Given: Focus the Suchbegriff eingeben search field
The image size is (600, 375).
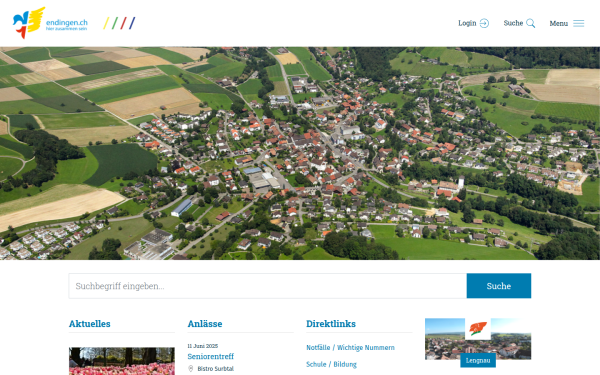Looking at the screenshot, I should pos(267,286).
